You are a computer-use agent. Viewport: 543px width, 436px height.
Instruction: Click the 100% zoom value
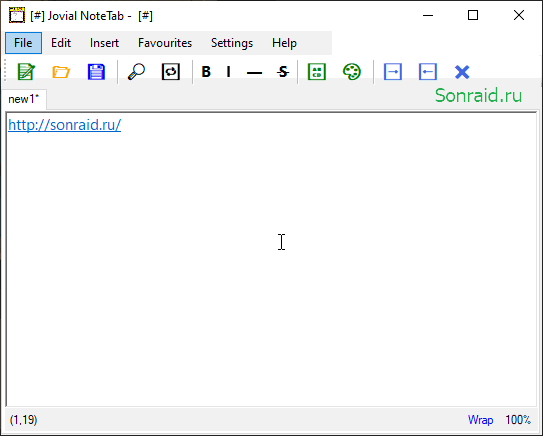[517, 420]
